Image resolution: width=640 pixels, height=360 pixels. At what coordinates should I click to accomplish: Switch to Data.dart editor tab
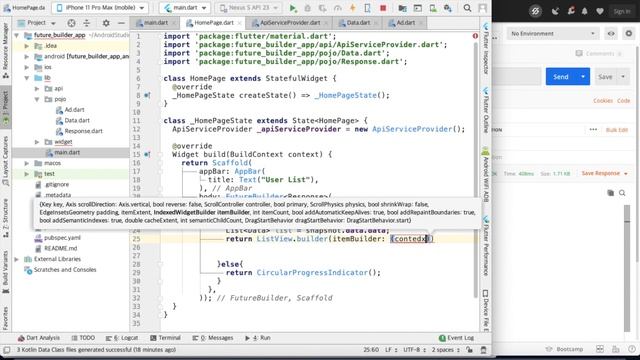358,23
